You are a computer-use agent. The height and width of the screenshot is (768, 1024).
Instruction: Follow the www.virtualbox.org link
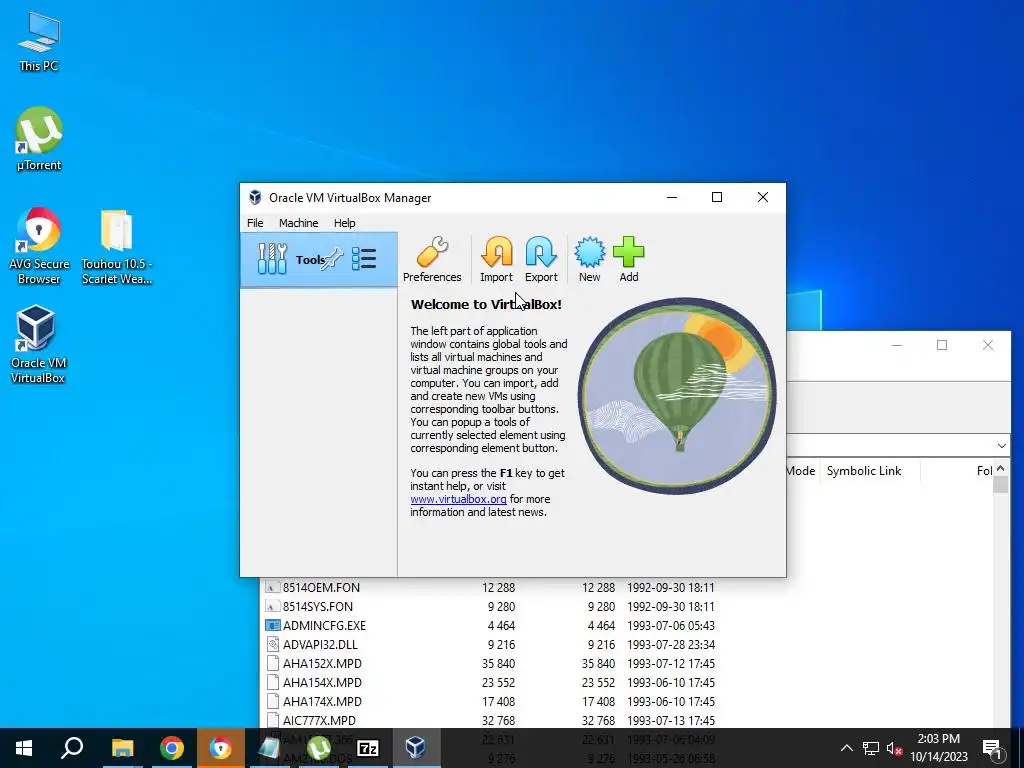[x=458, y=499]
